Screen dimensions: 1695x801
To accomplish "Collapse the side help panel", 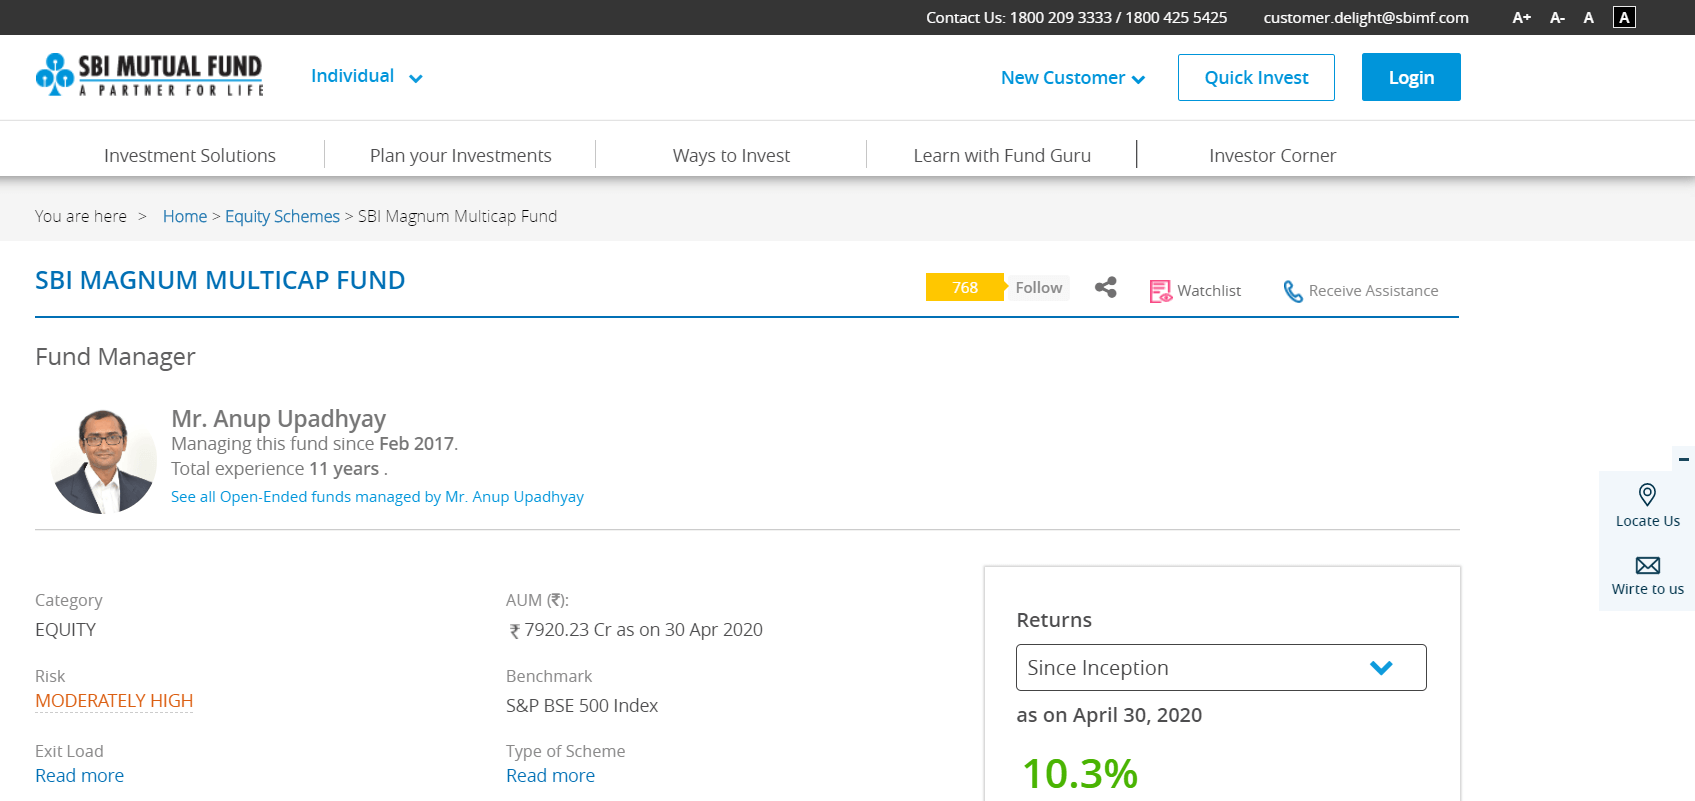I will pos(1684,459).
